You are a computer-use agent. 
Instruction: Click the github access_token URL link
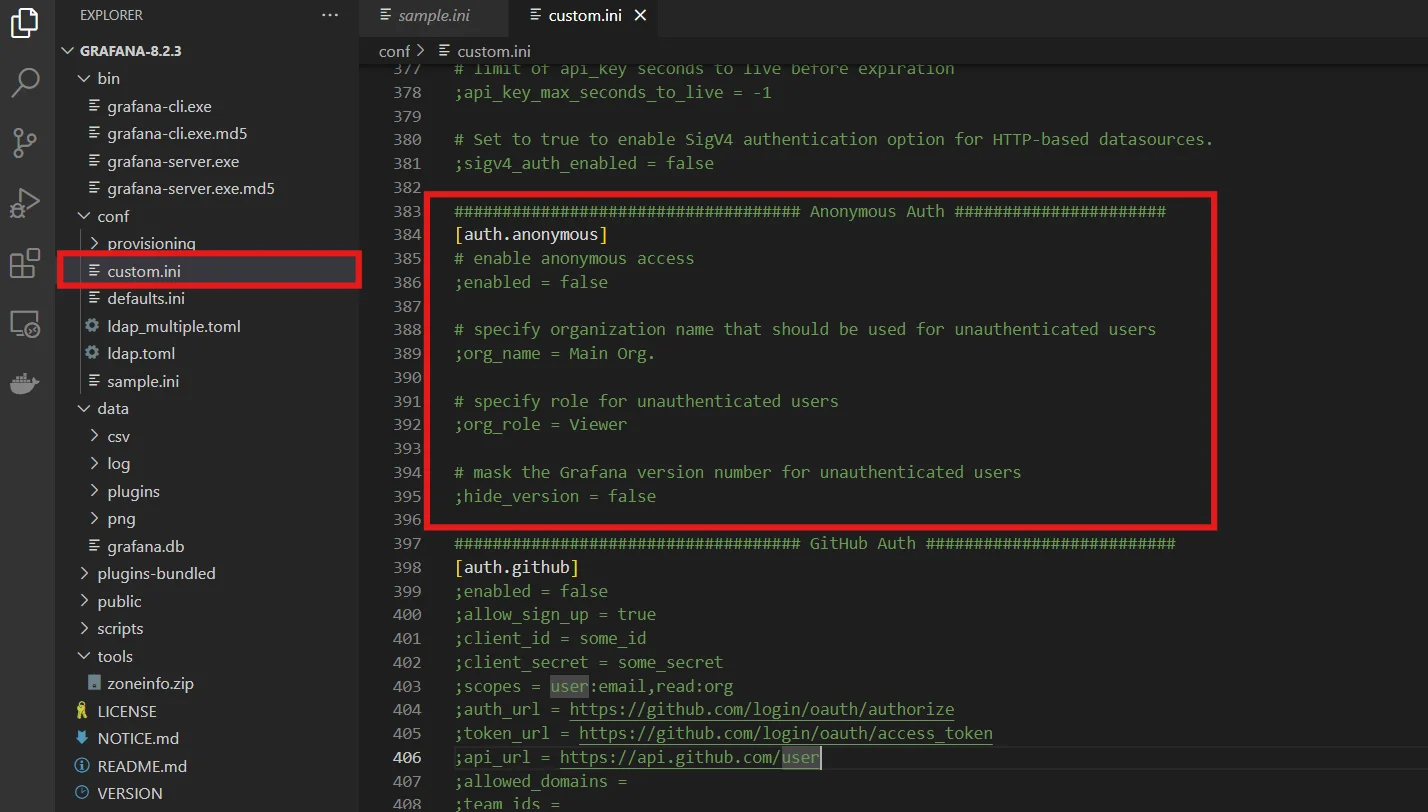click(786, 733)
